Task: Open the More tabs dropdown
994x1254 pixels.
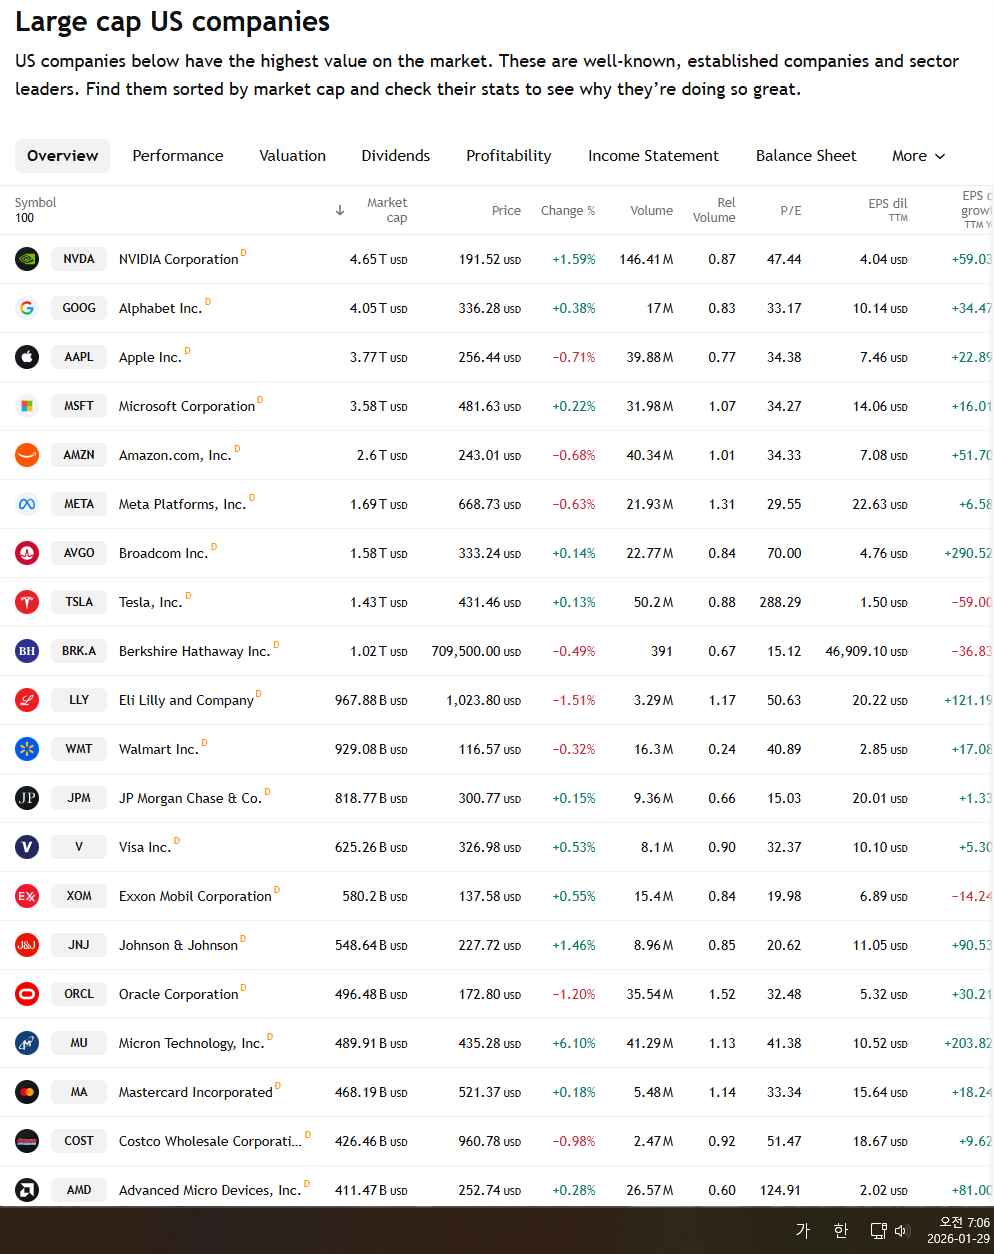Action: coord(918,156)
